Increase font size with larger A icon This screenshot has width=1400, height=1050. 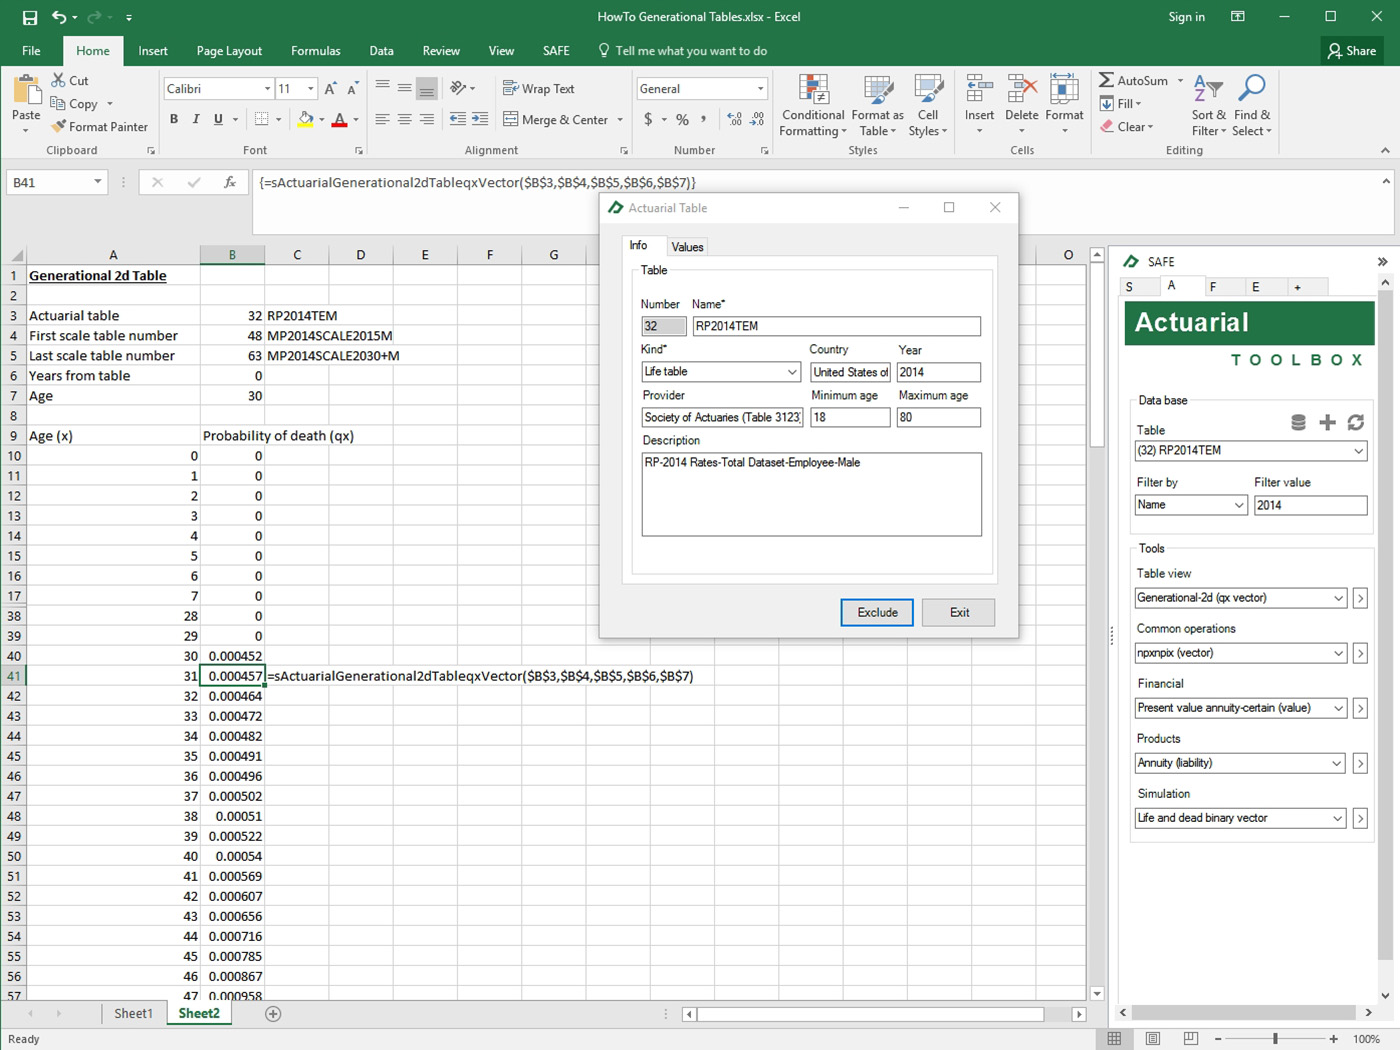pyautogui.click(x=330, y=89)
